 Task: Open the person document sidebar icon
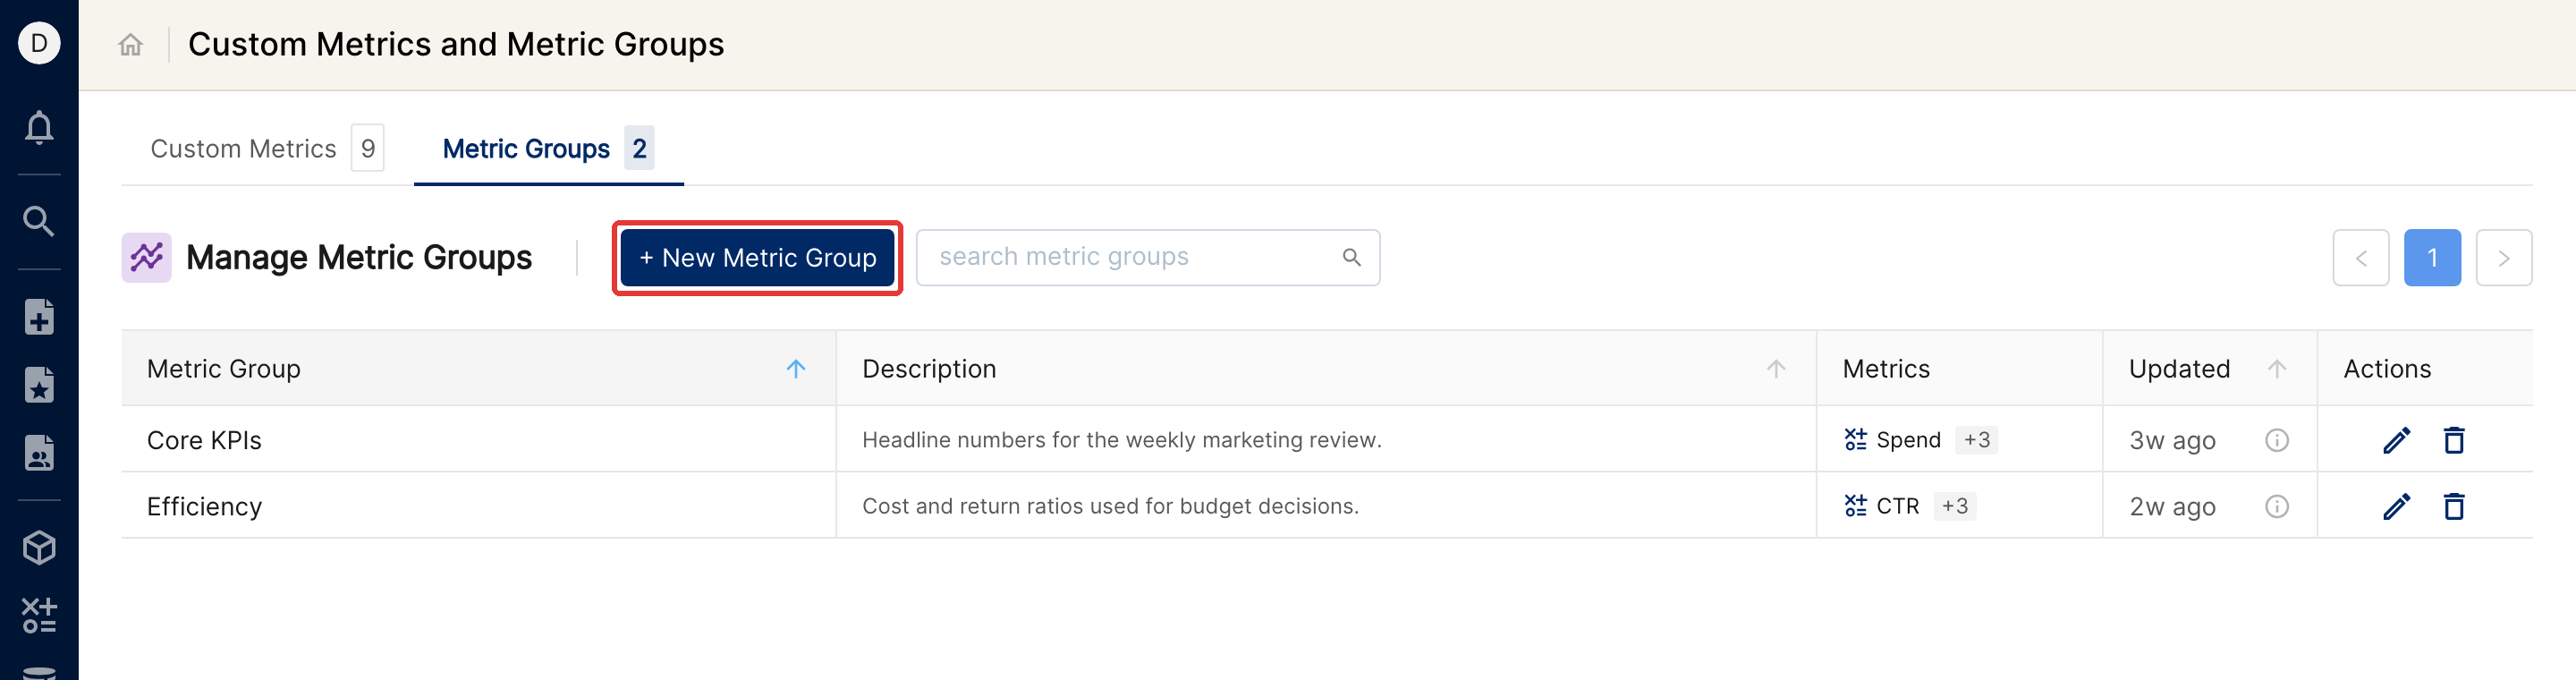coord(39,453)
